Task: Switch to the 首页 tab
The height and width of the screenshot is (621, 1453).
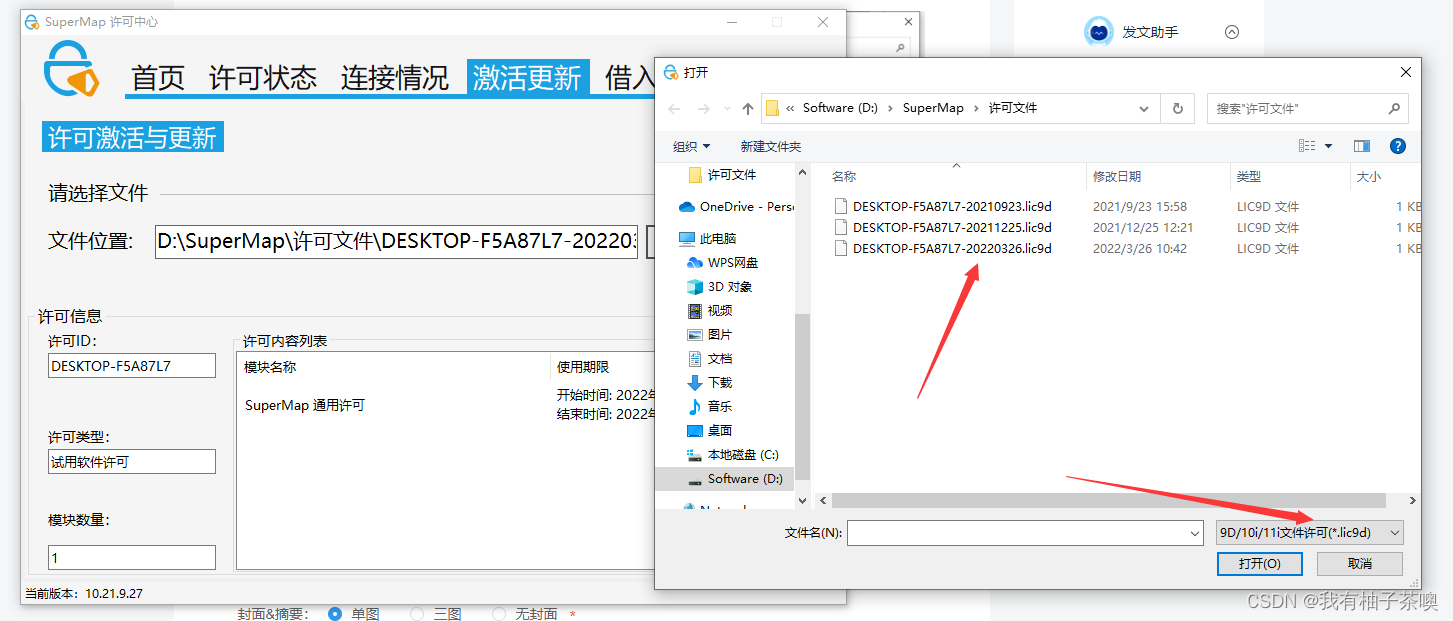Action: pos(158,78)
